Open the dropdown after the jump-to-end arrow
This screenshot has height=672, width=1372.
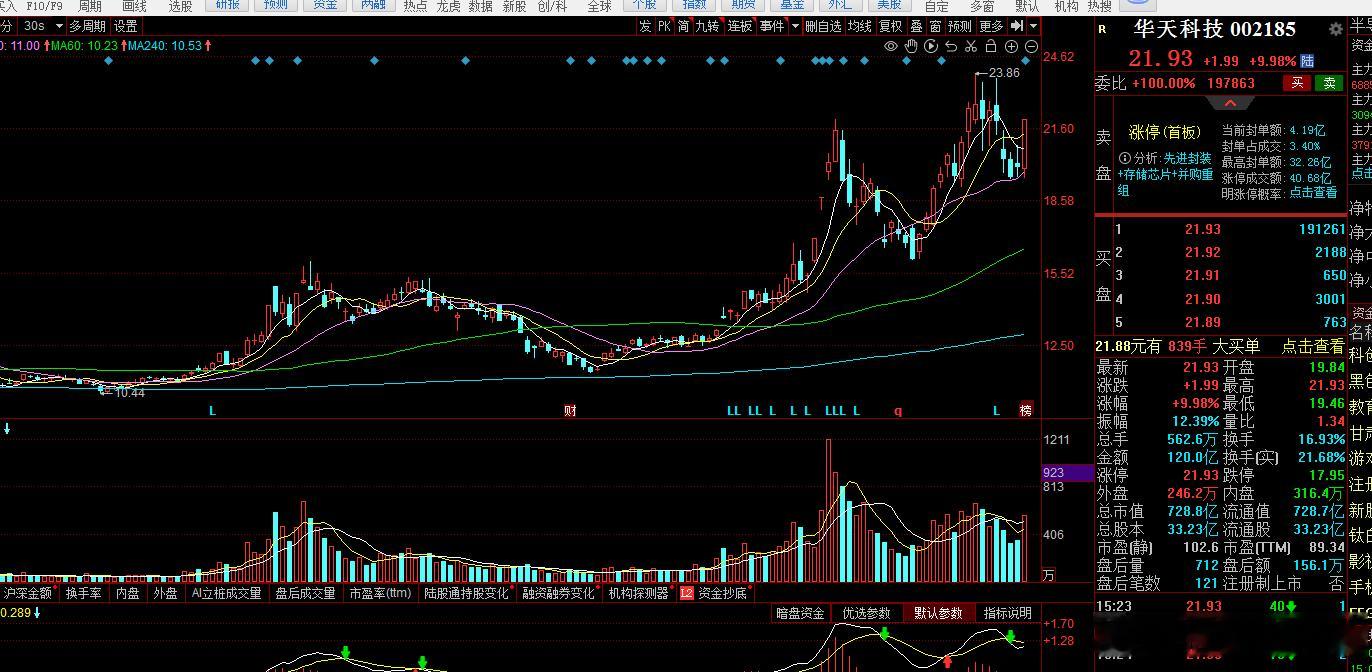[x=1033, y=26]
